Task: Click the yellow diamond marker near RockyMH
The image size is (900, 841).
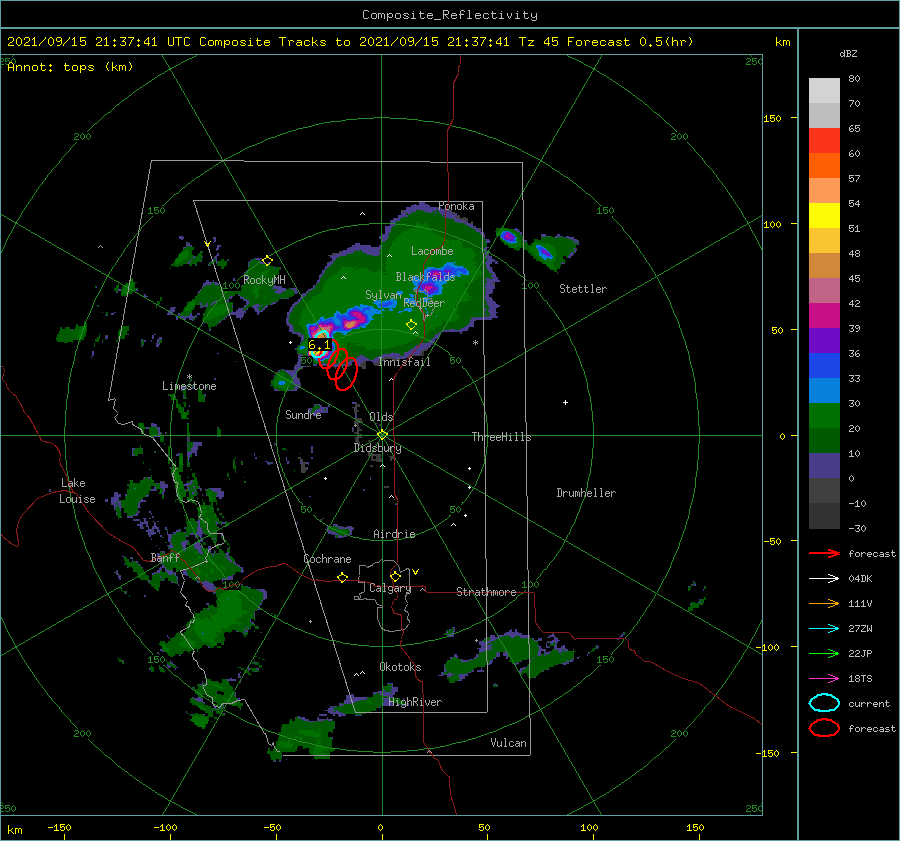Action: (267, 261)
